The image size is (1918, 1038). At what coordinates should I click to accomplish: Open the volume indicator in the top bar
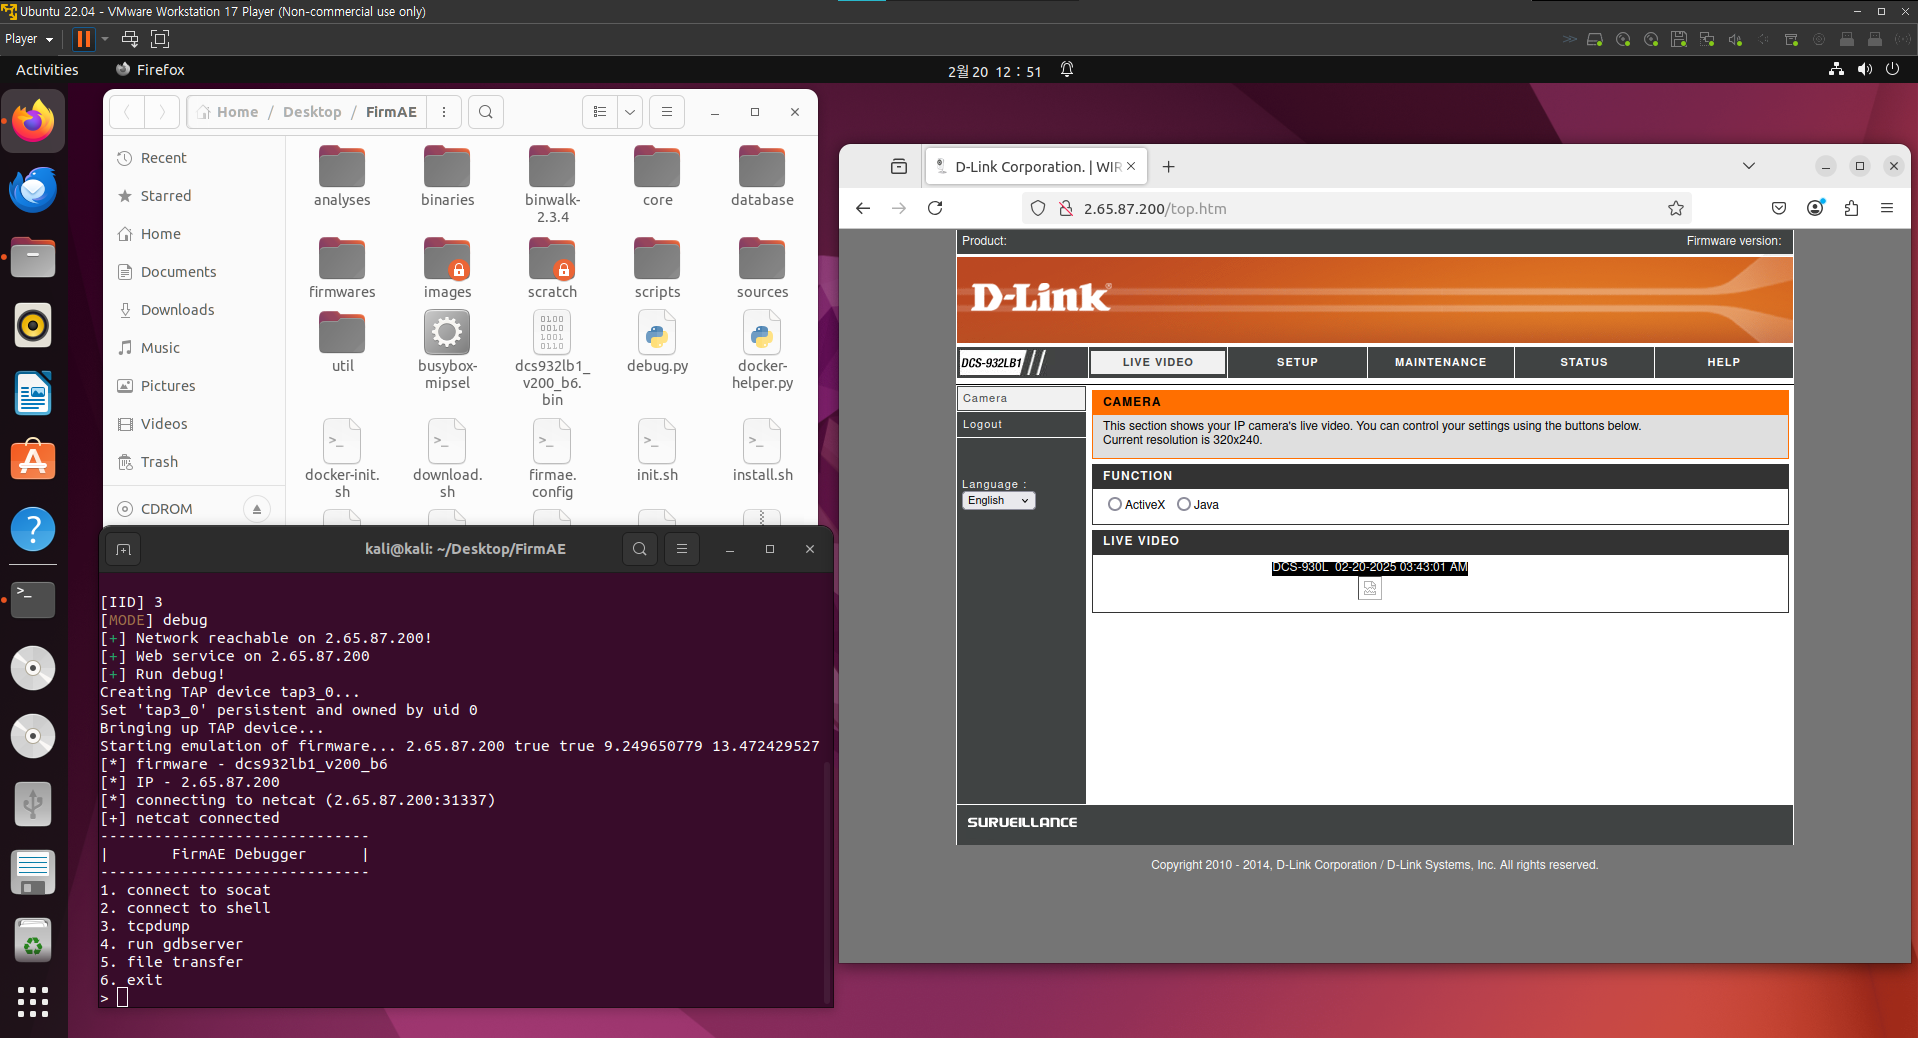point(1864,69)
